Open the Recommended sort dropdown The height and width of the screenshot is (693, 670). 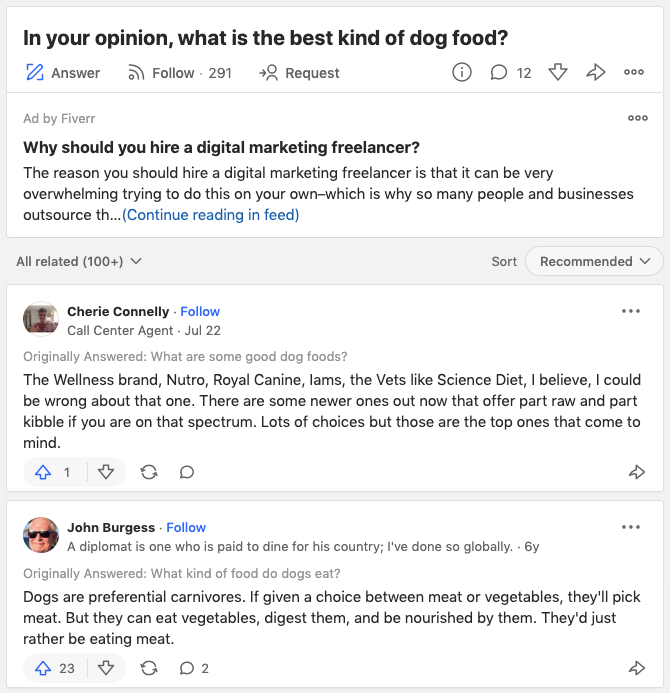coord(594,261)
